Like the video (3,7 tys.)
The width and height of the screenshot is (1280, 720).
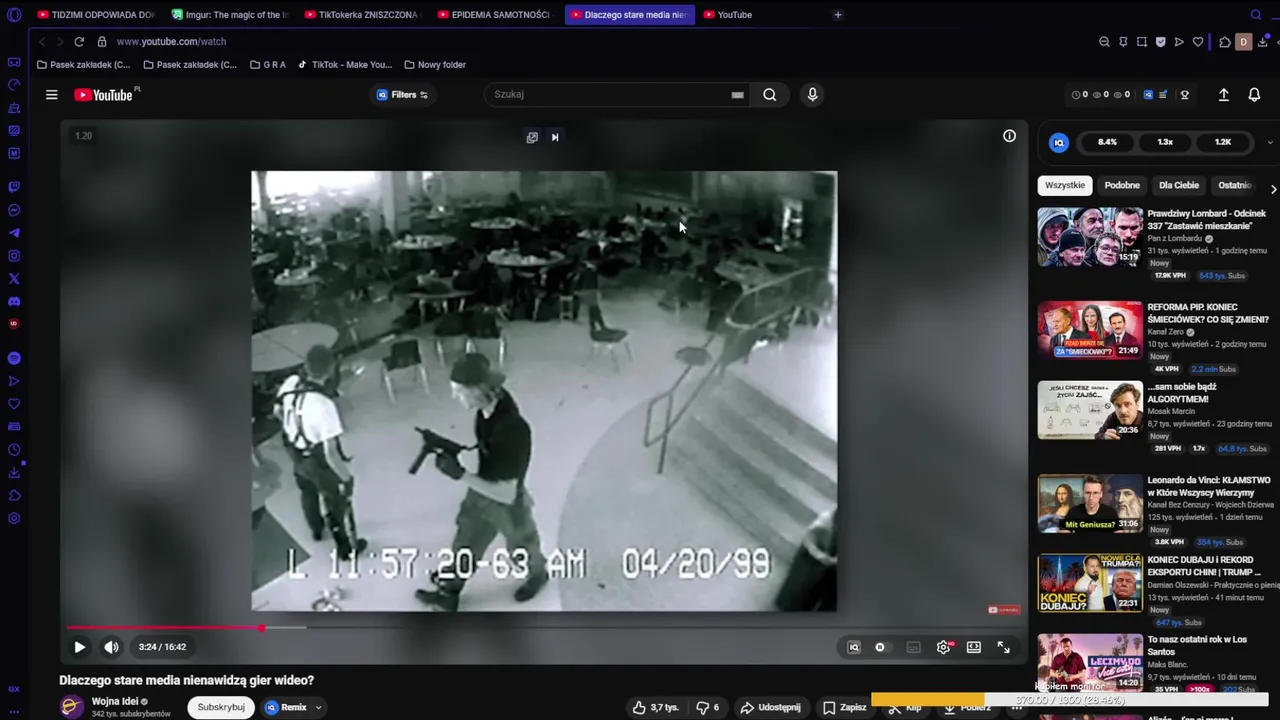click(655, 707)
